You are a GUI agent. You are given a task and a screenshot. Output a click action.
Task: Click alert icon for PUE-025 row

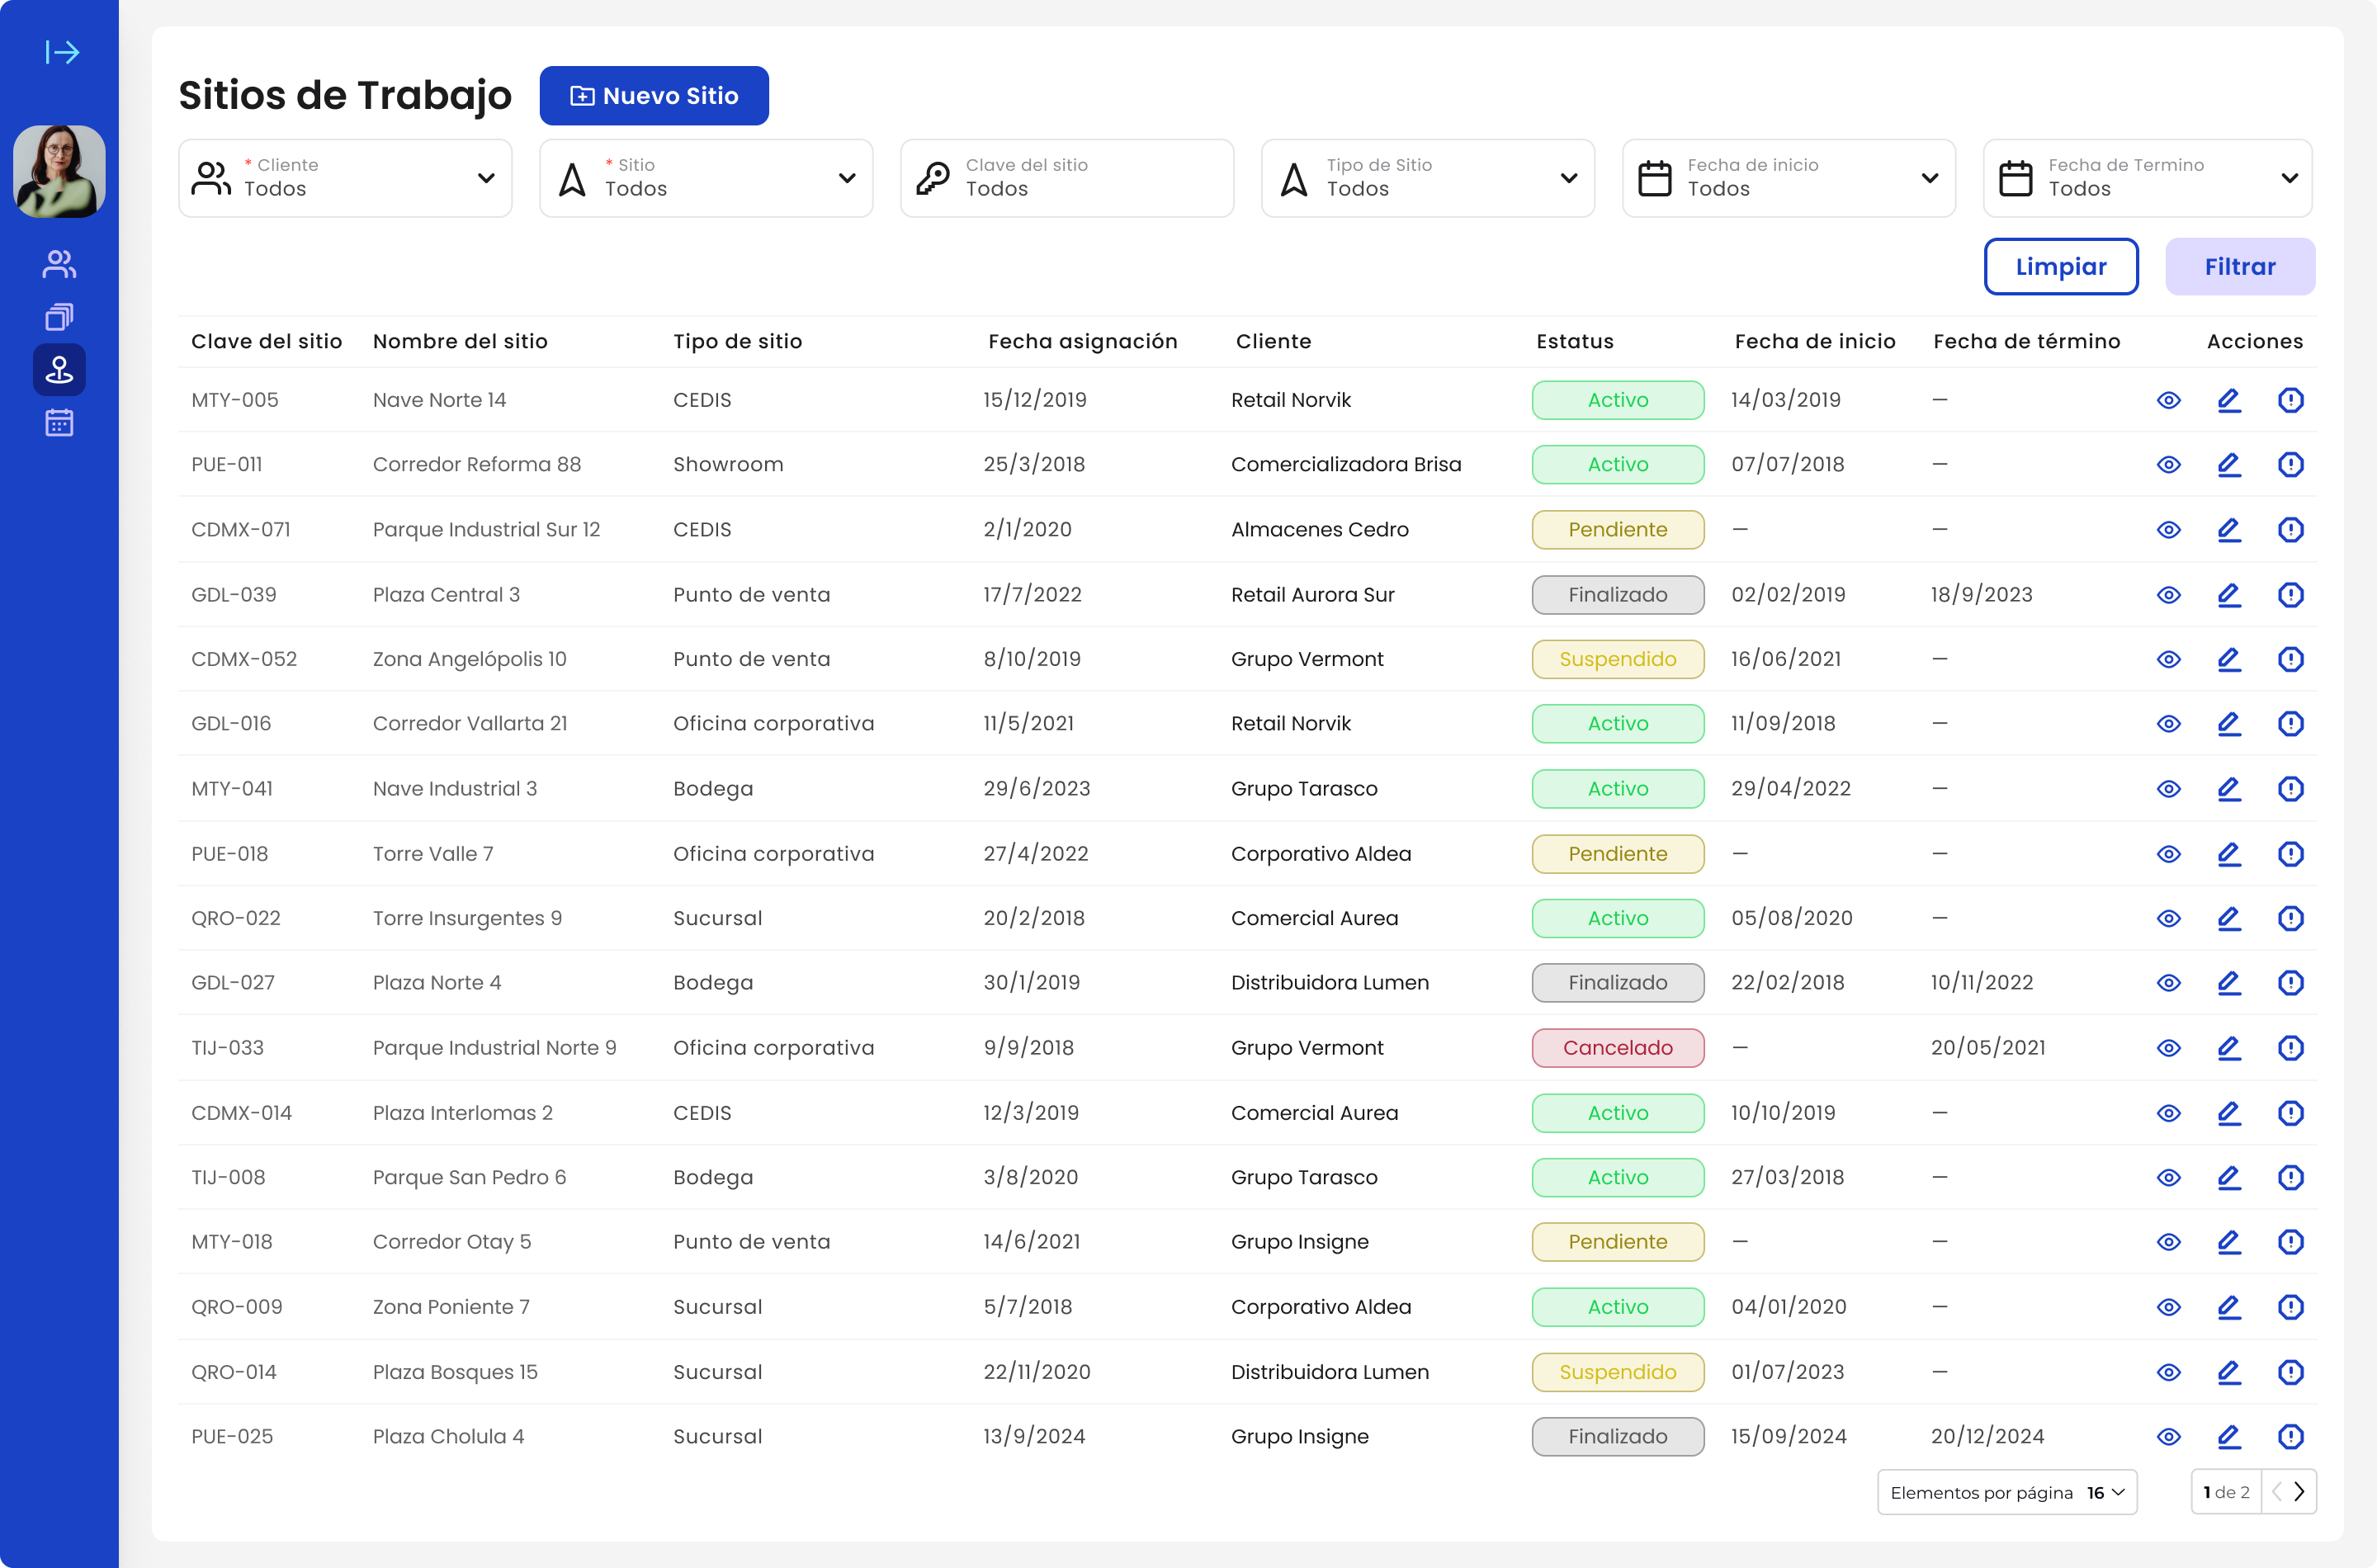pos(2290,1437)
